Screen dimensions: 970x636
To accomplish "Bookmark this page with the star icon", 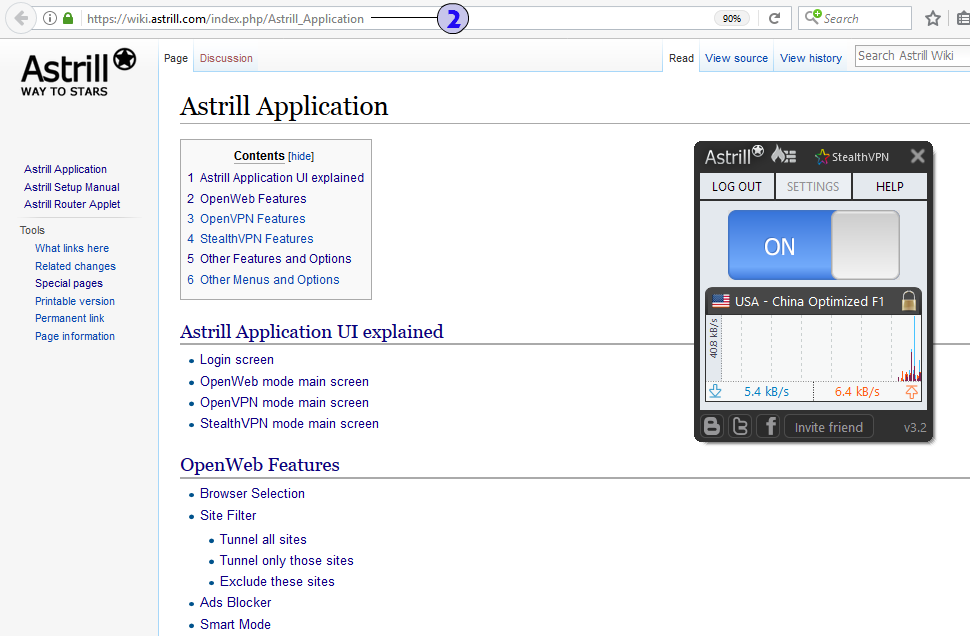I will pos(933,19).
